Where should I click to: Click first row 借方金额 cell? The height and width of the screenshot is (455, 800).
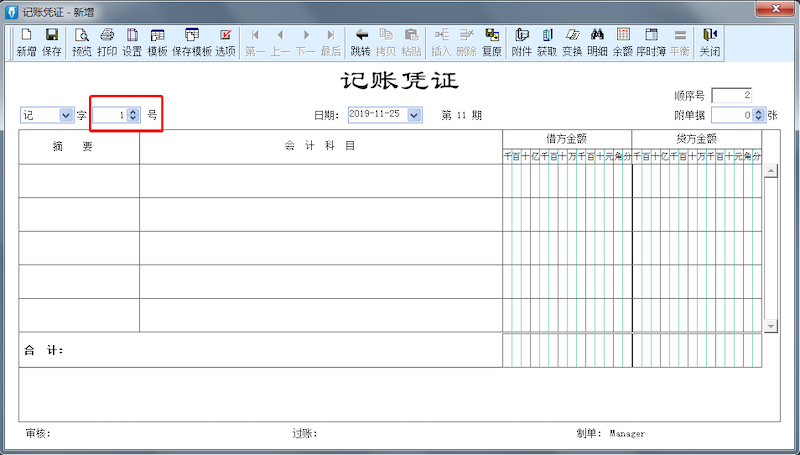[567, 181]
